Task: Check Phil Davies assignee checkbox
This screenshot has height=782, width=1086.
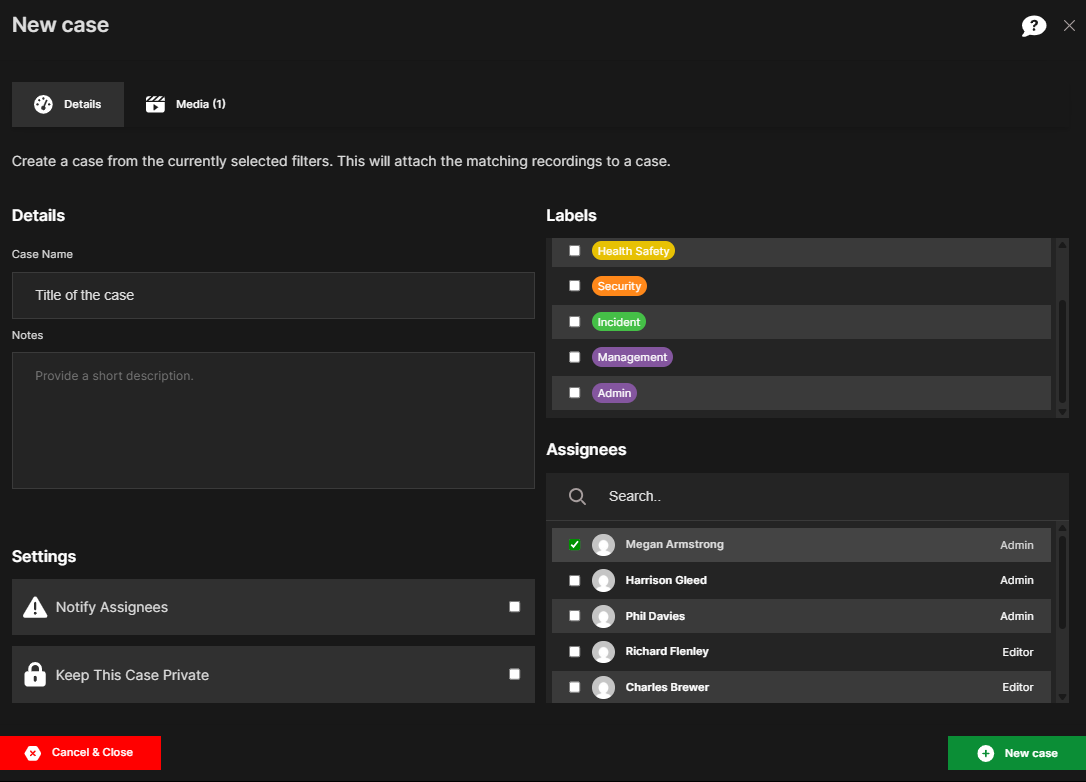Action: coord(574,616)
